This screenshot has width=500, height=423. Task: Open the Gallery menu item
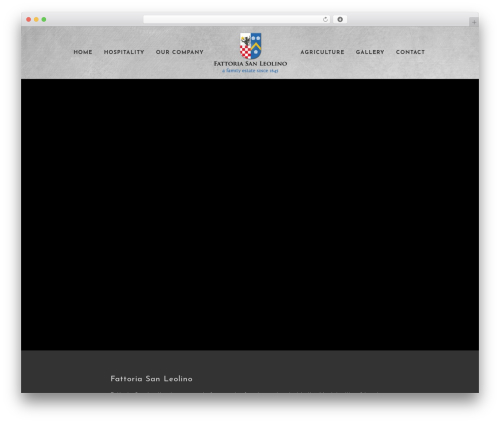coord(370,52)
